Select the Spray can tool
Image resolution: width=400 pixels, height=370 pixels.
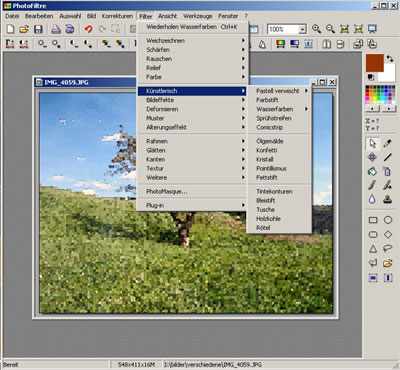[387, 171]
